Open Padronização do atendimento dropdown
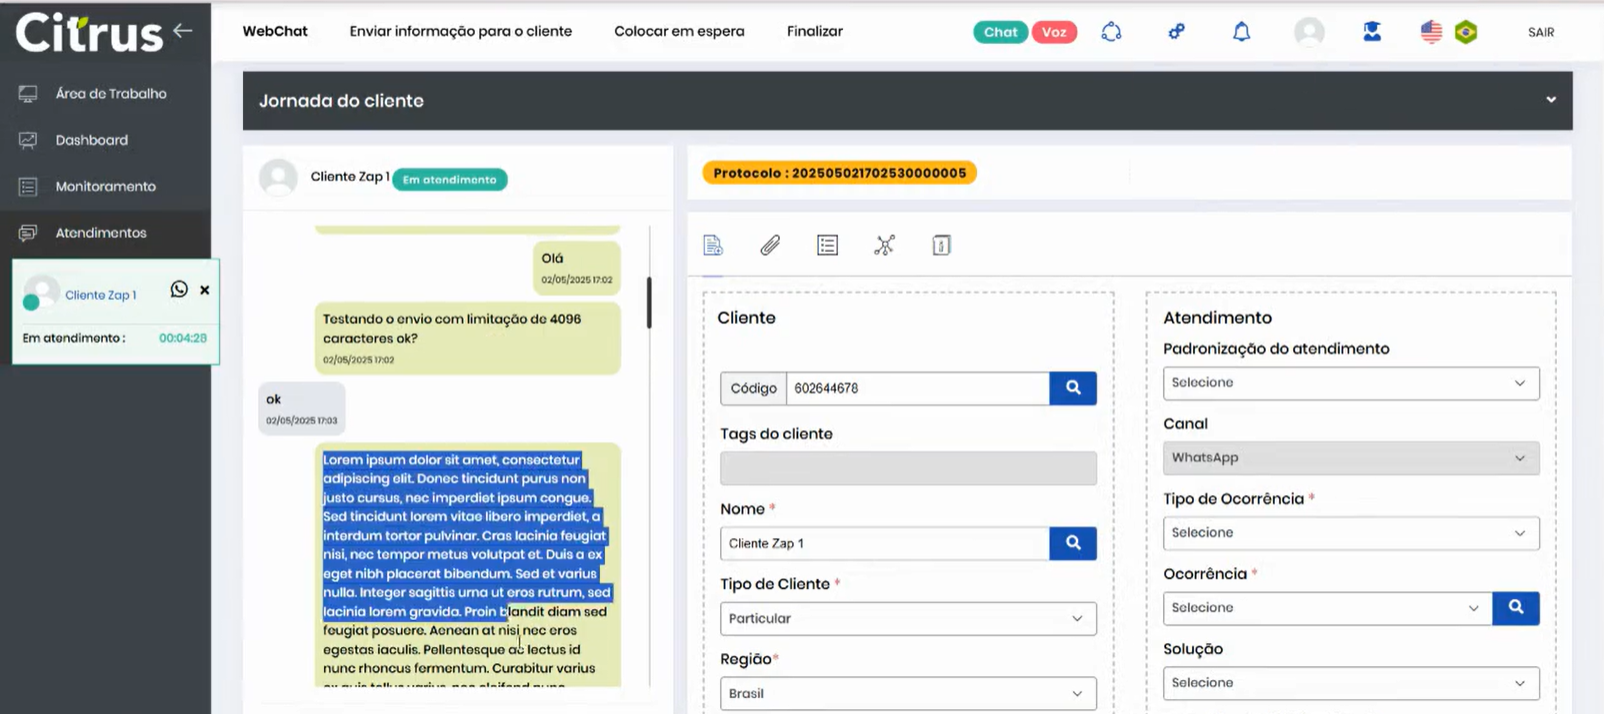Image resolution: width=1604 pixels, height=714 pixels. coord(1350,383)
